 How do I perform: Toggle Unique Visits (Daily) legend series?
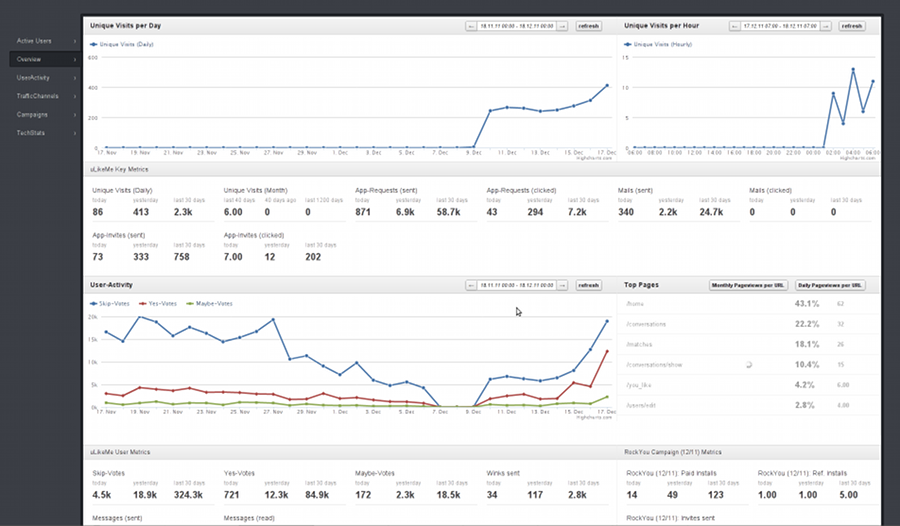[122, 44]
